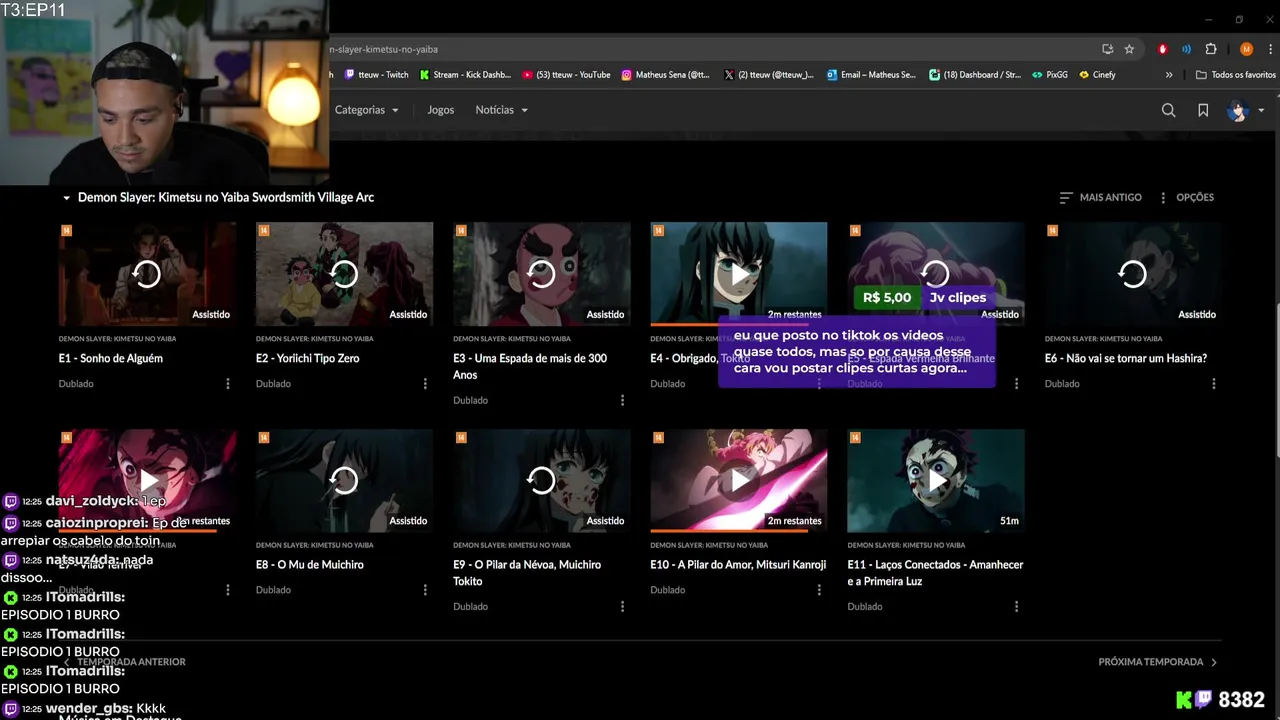This screenshot has height=720, width=1280.
Task: Play episode E4 Obrigado, Tokito
Action: coord(738,273)
